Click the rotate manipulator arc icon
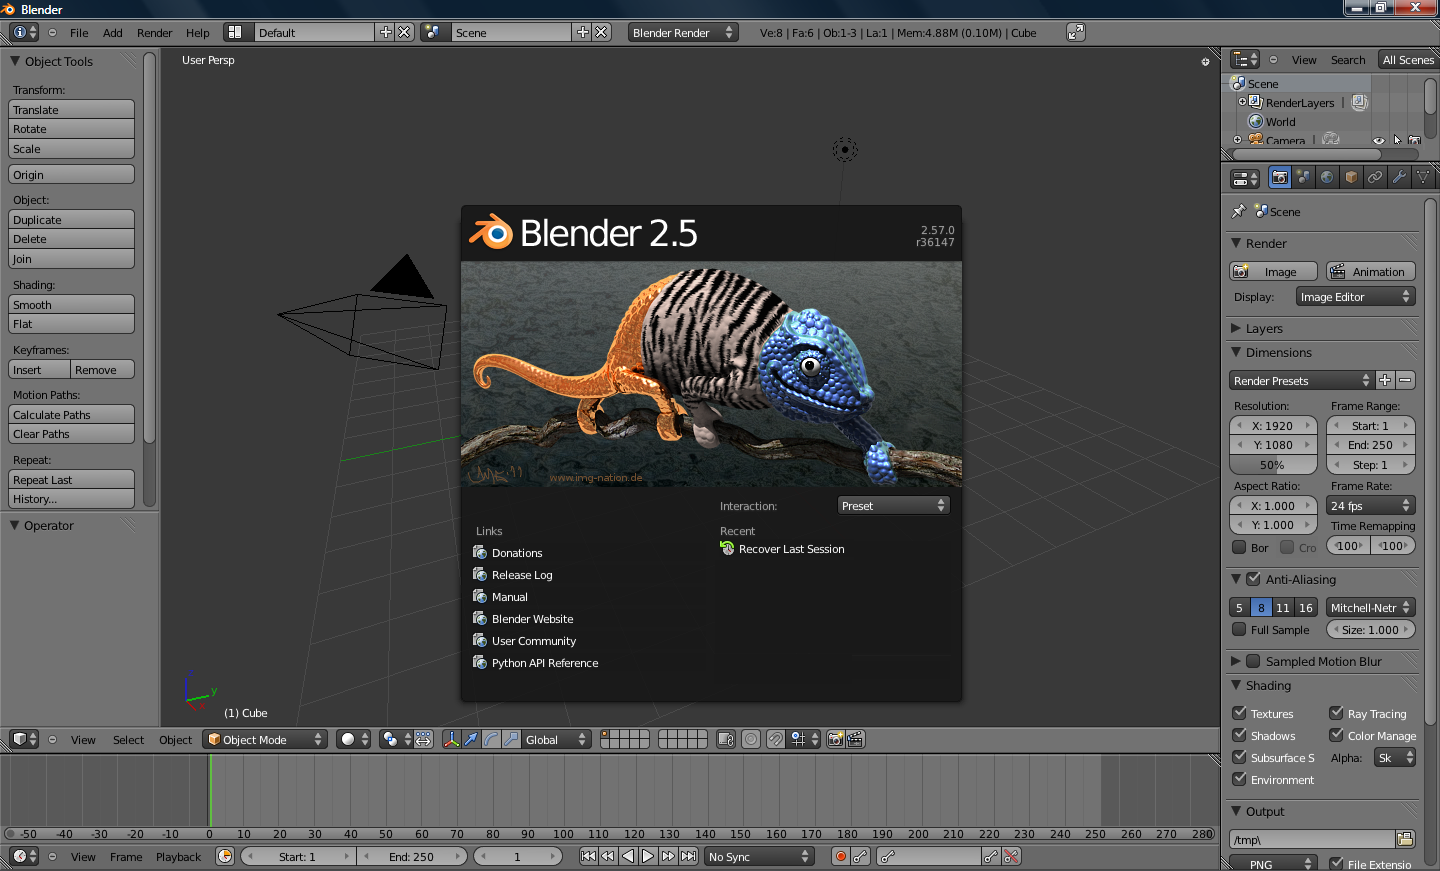This screenshot has width=1440, height=871. pyautogui.click(x=491, y=740)
